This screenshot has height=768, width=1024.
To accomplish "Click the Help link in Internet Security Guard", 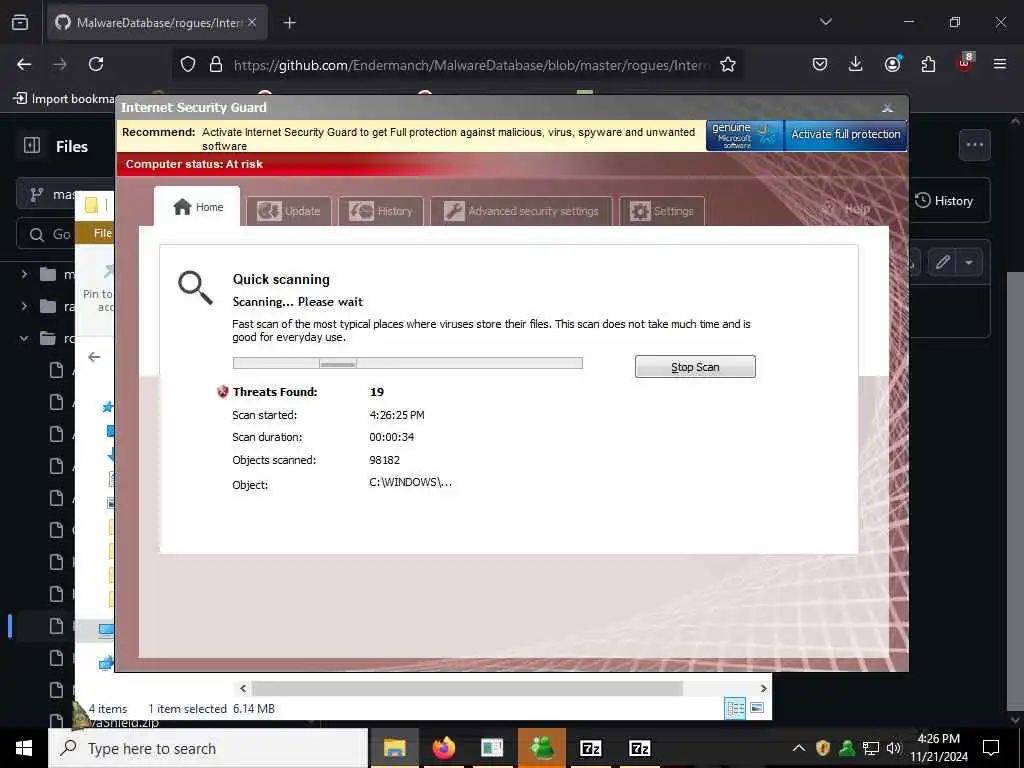I will [857, 209].
